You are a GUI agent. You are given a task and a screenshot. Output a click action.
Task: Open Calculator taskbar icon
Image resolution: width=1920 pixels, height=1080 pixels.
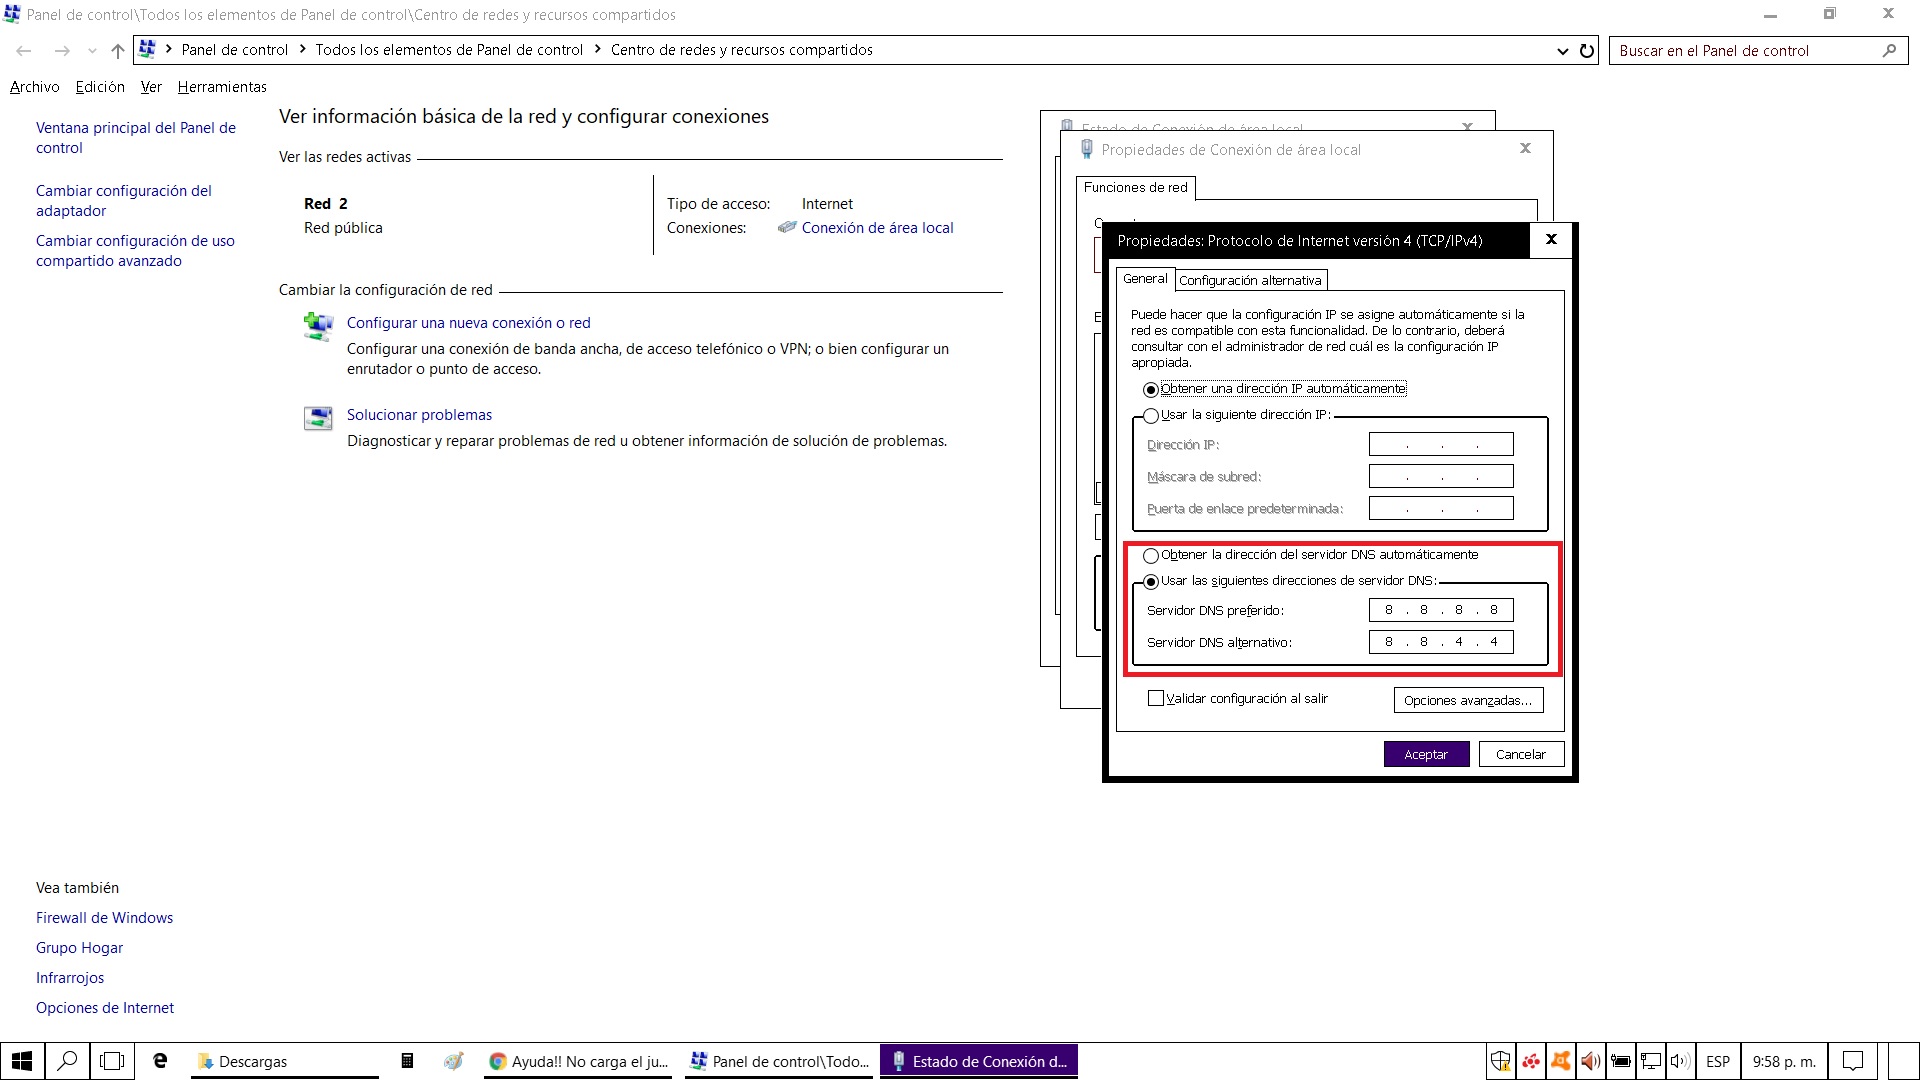pyautogui.click(x=407, y=1061)
